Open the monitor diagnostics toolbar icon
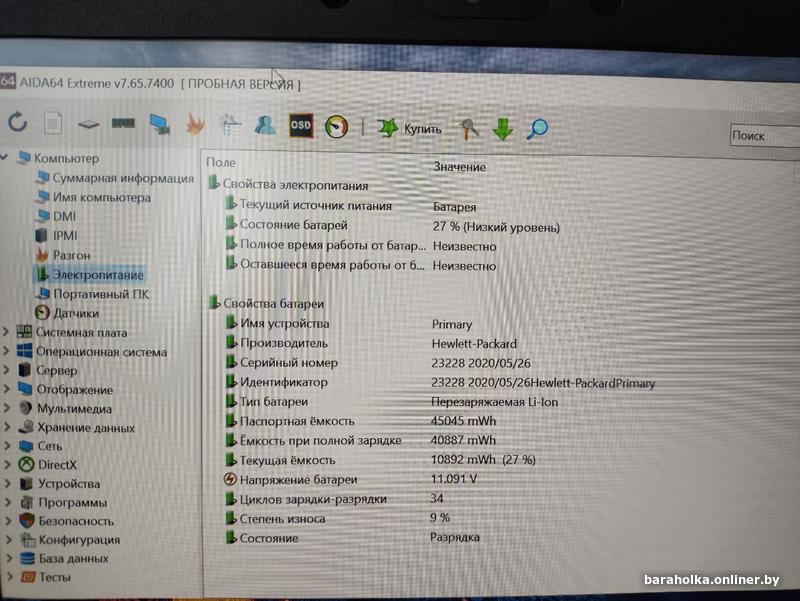 click(230, 125)
